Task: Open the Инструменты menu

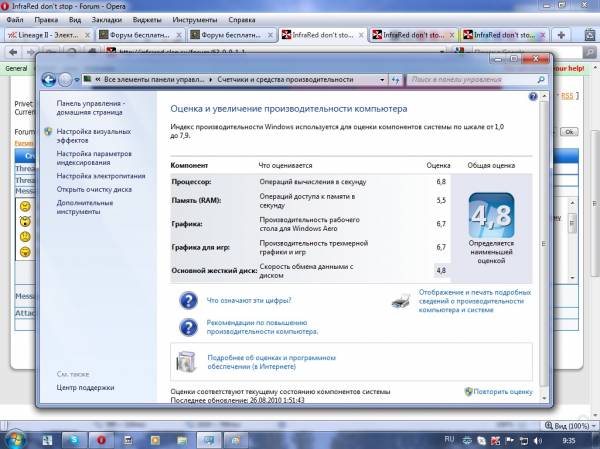Action: (195, 20)
